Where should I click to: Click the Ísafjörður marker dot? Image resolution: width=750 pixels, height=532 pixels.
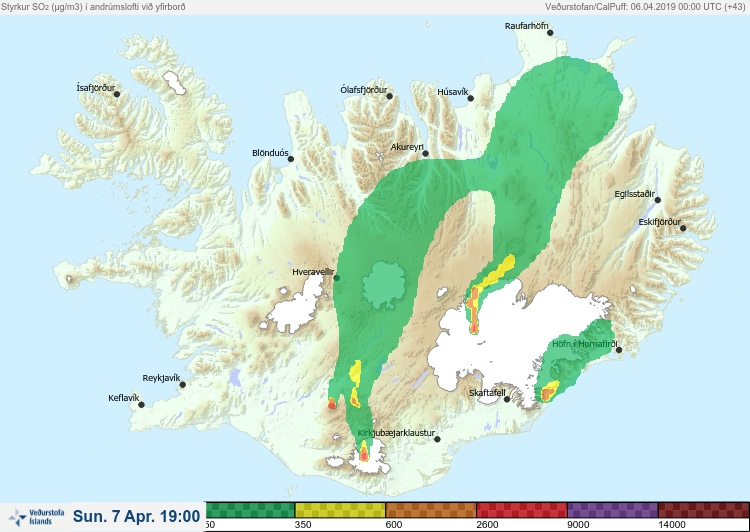click(x=117, y=94)
